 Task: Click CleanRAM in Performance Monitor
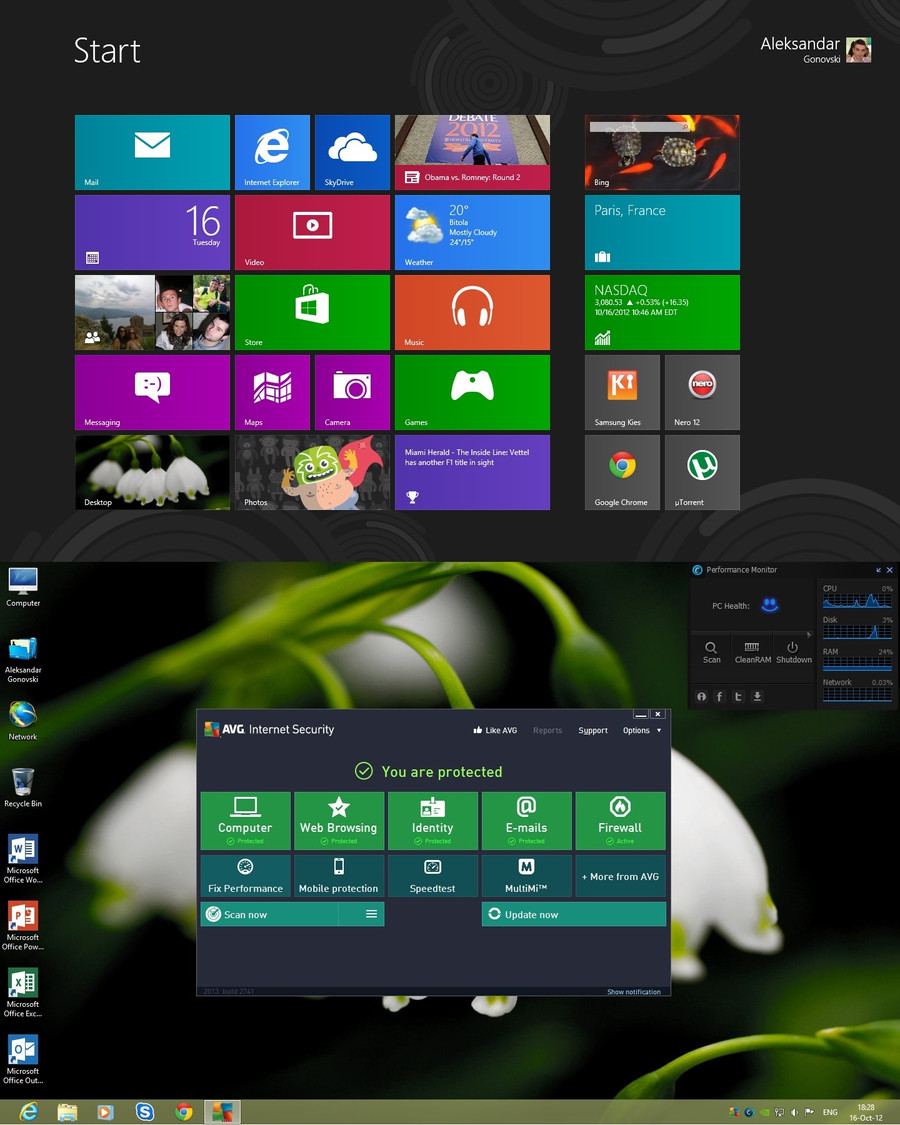pos(753,652)
